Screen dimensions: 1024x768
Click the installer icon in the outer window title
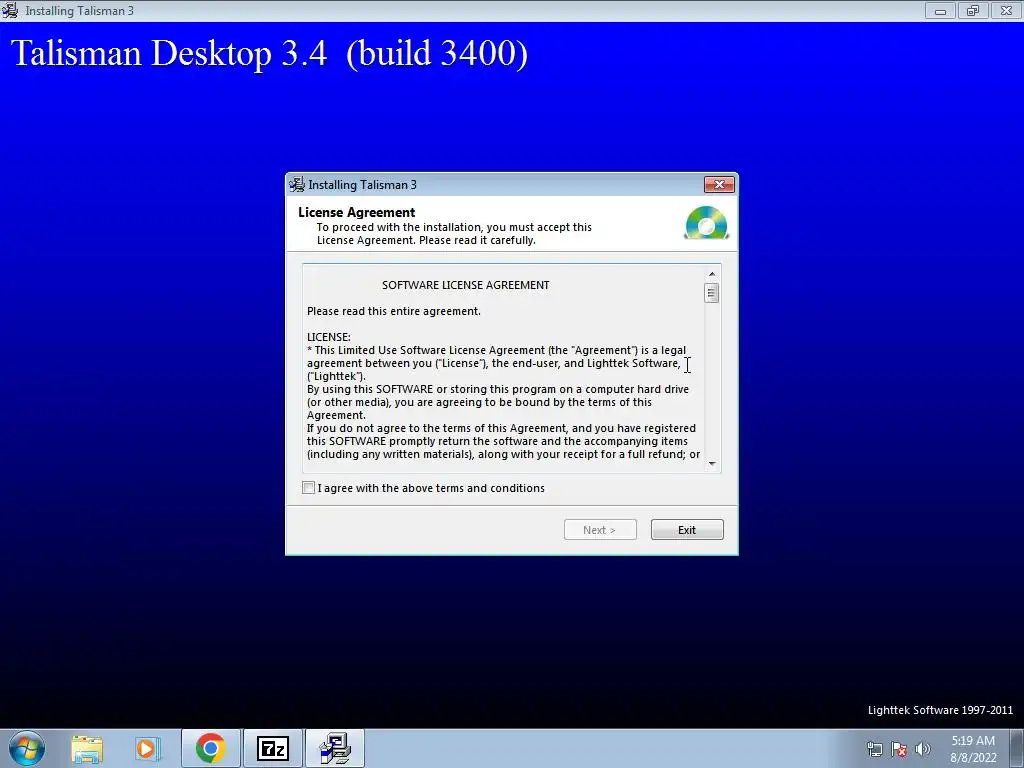point(9,10)
